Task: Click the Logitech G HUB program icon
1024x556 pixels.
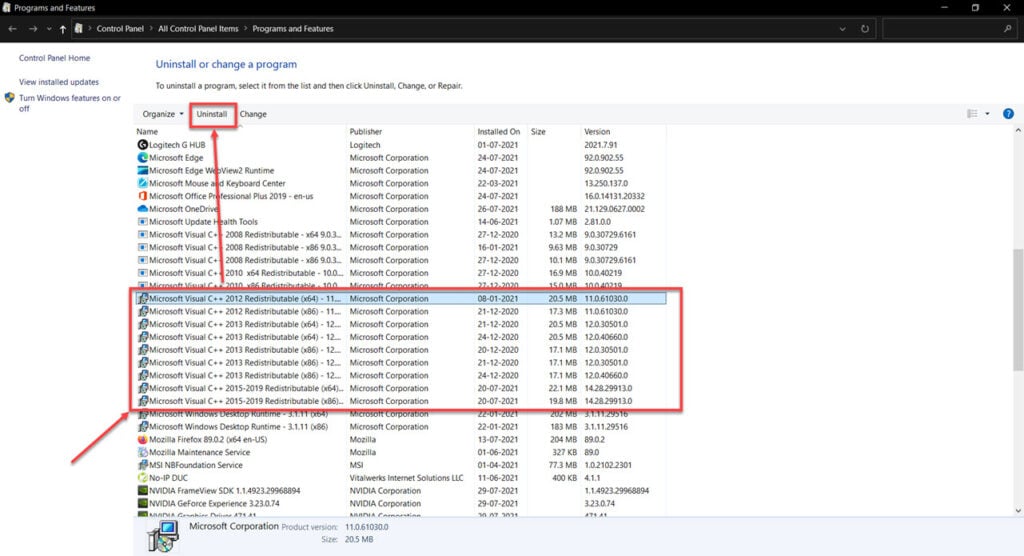Action: coord(142,145)
